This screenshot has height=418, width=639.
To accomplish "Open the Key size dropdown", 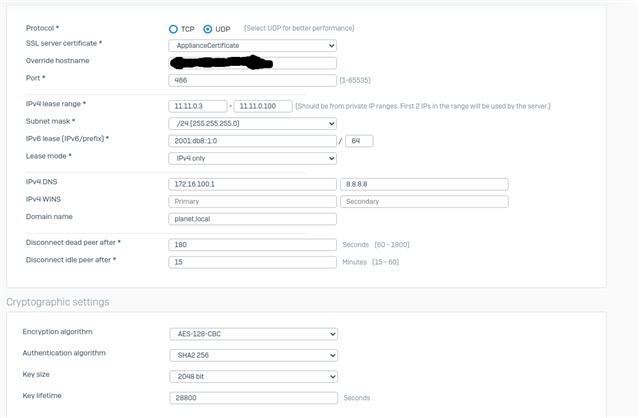I will (x=253, y=376).
